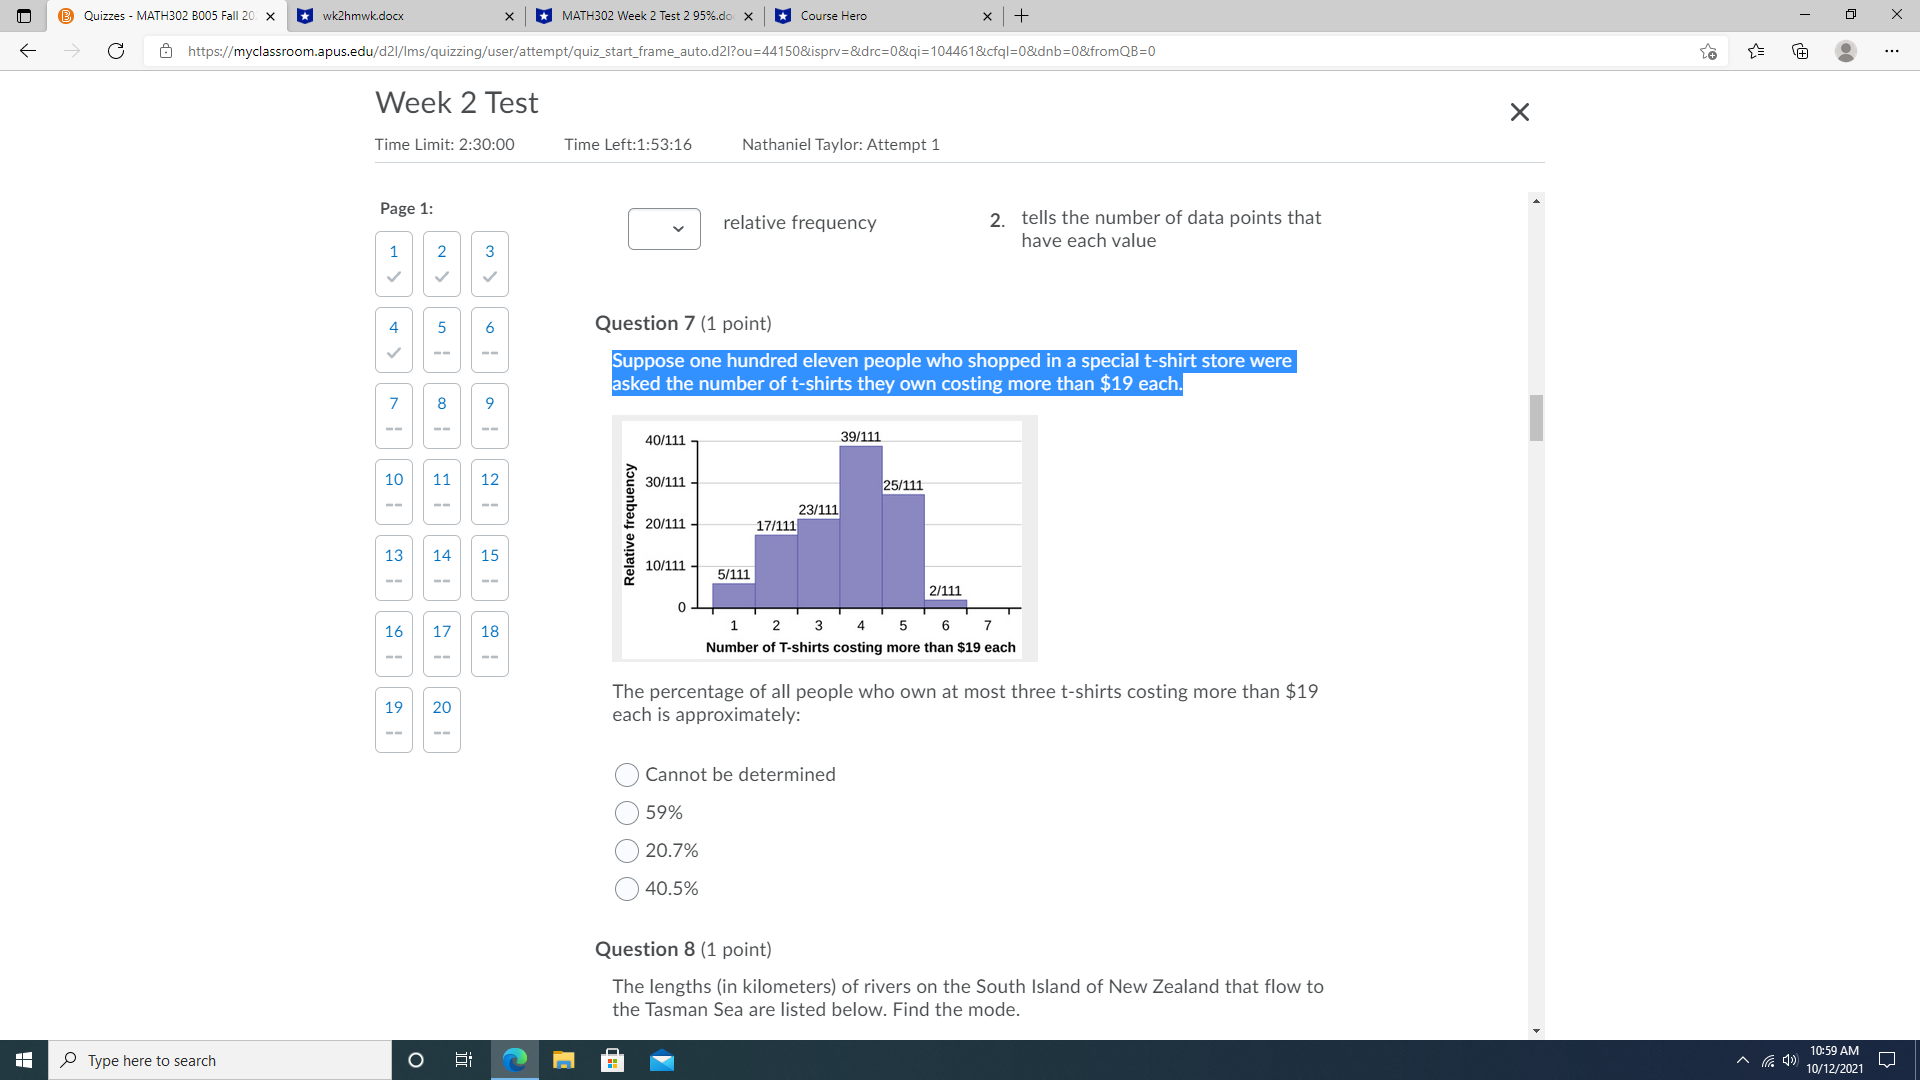Click the quiz close X button
The height and width of the screenshot is (1080, 1920).
pos(1520,111)
